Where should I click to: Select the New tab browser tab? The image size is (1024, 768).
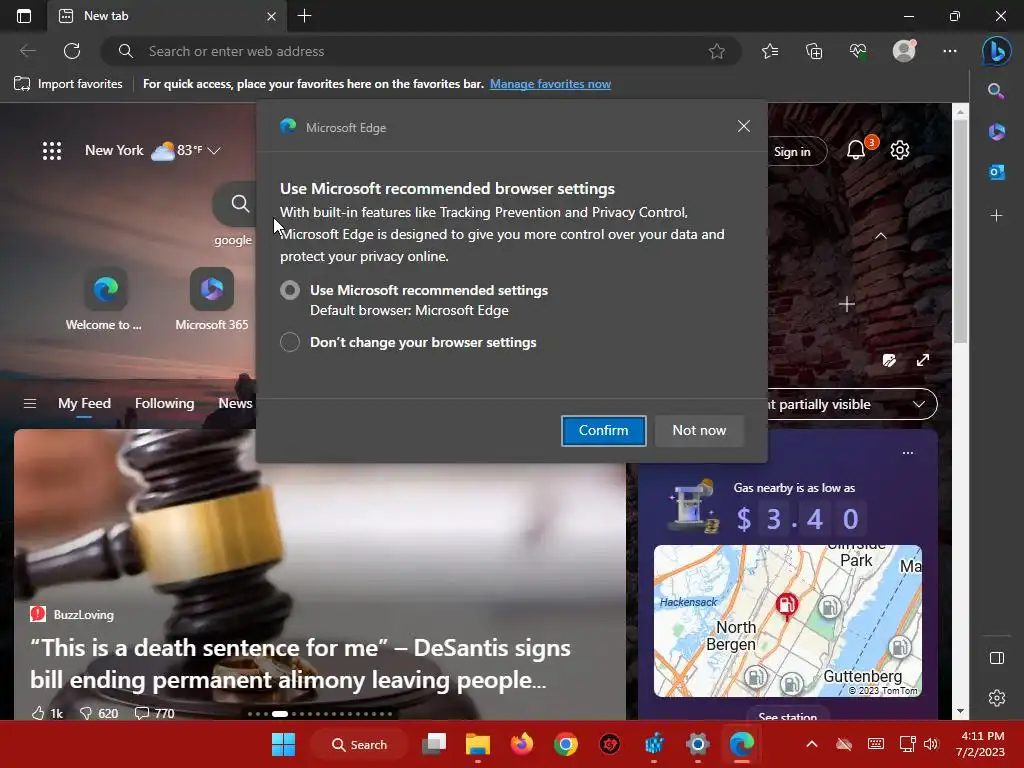tap(167, 16)
